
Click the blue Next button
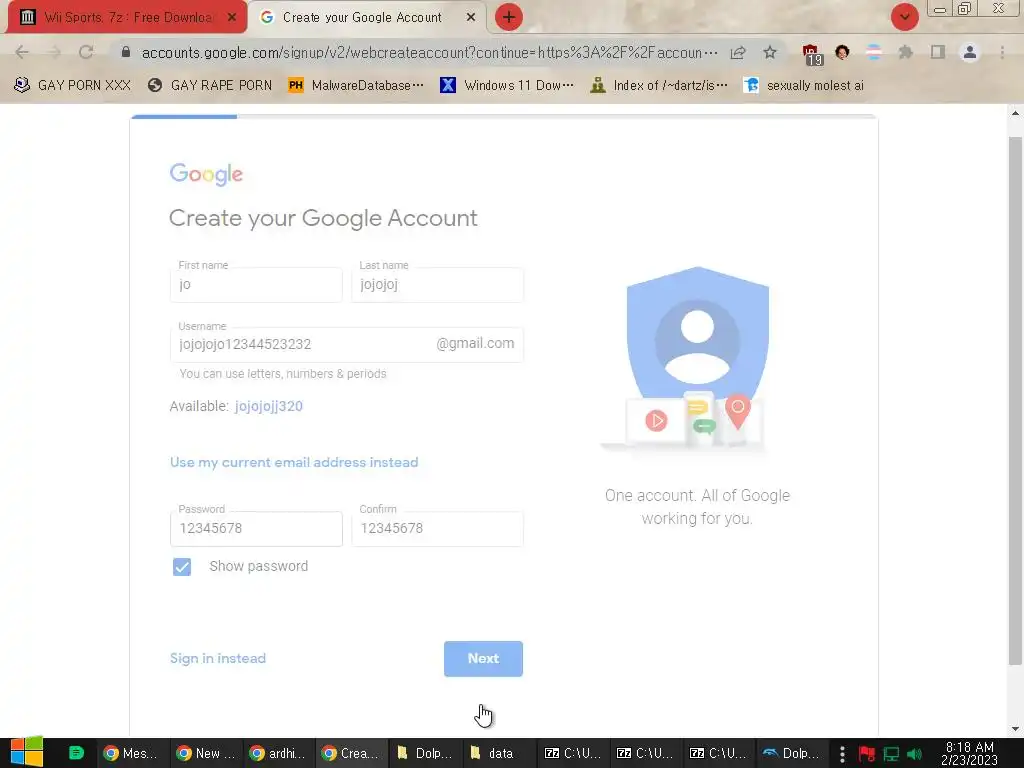pos(483,658)
